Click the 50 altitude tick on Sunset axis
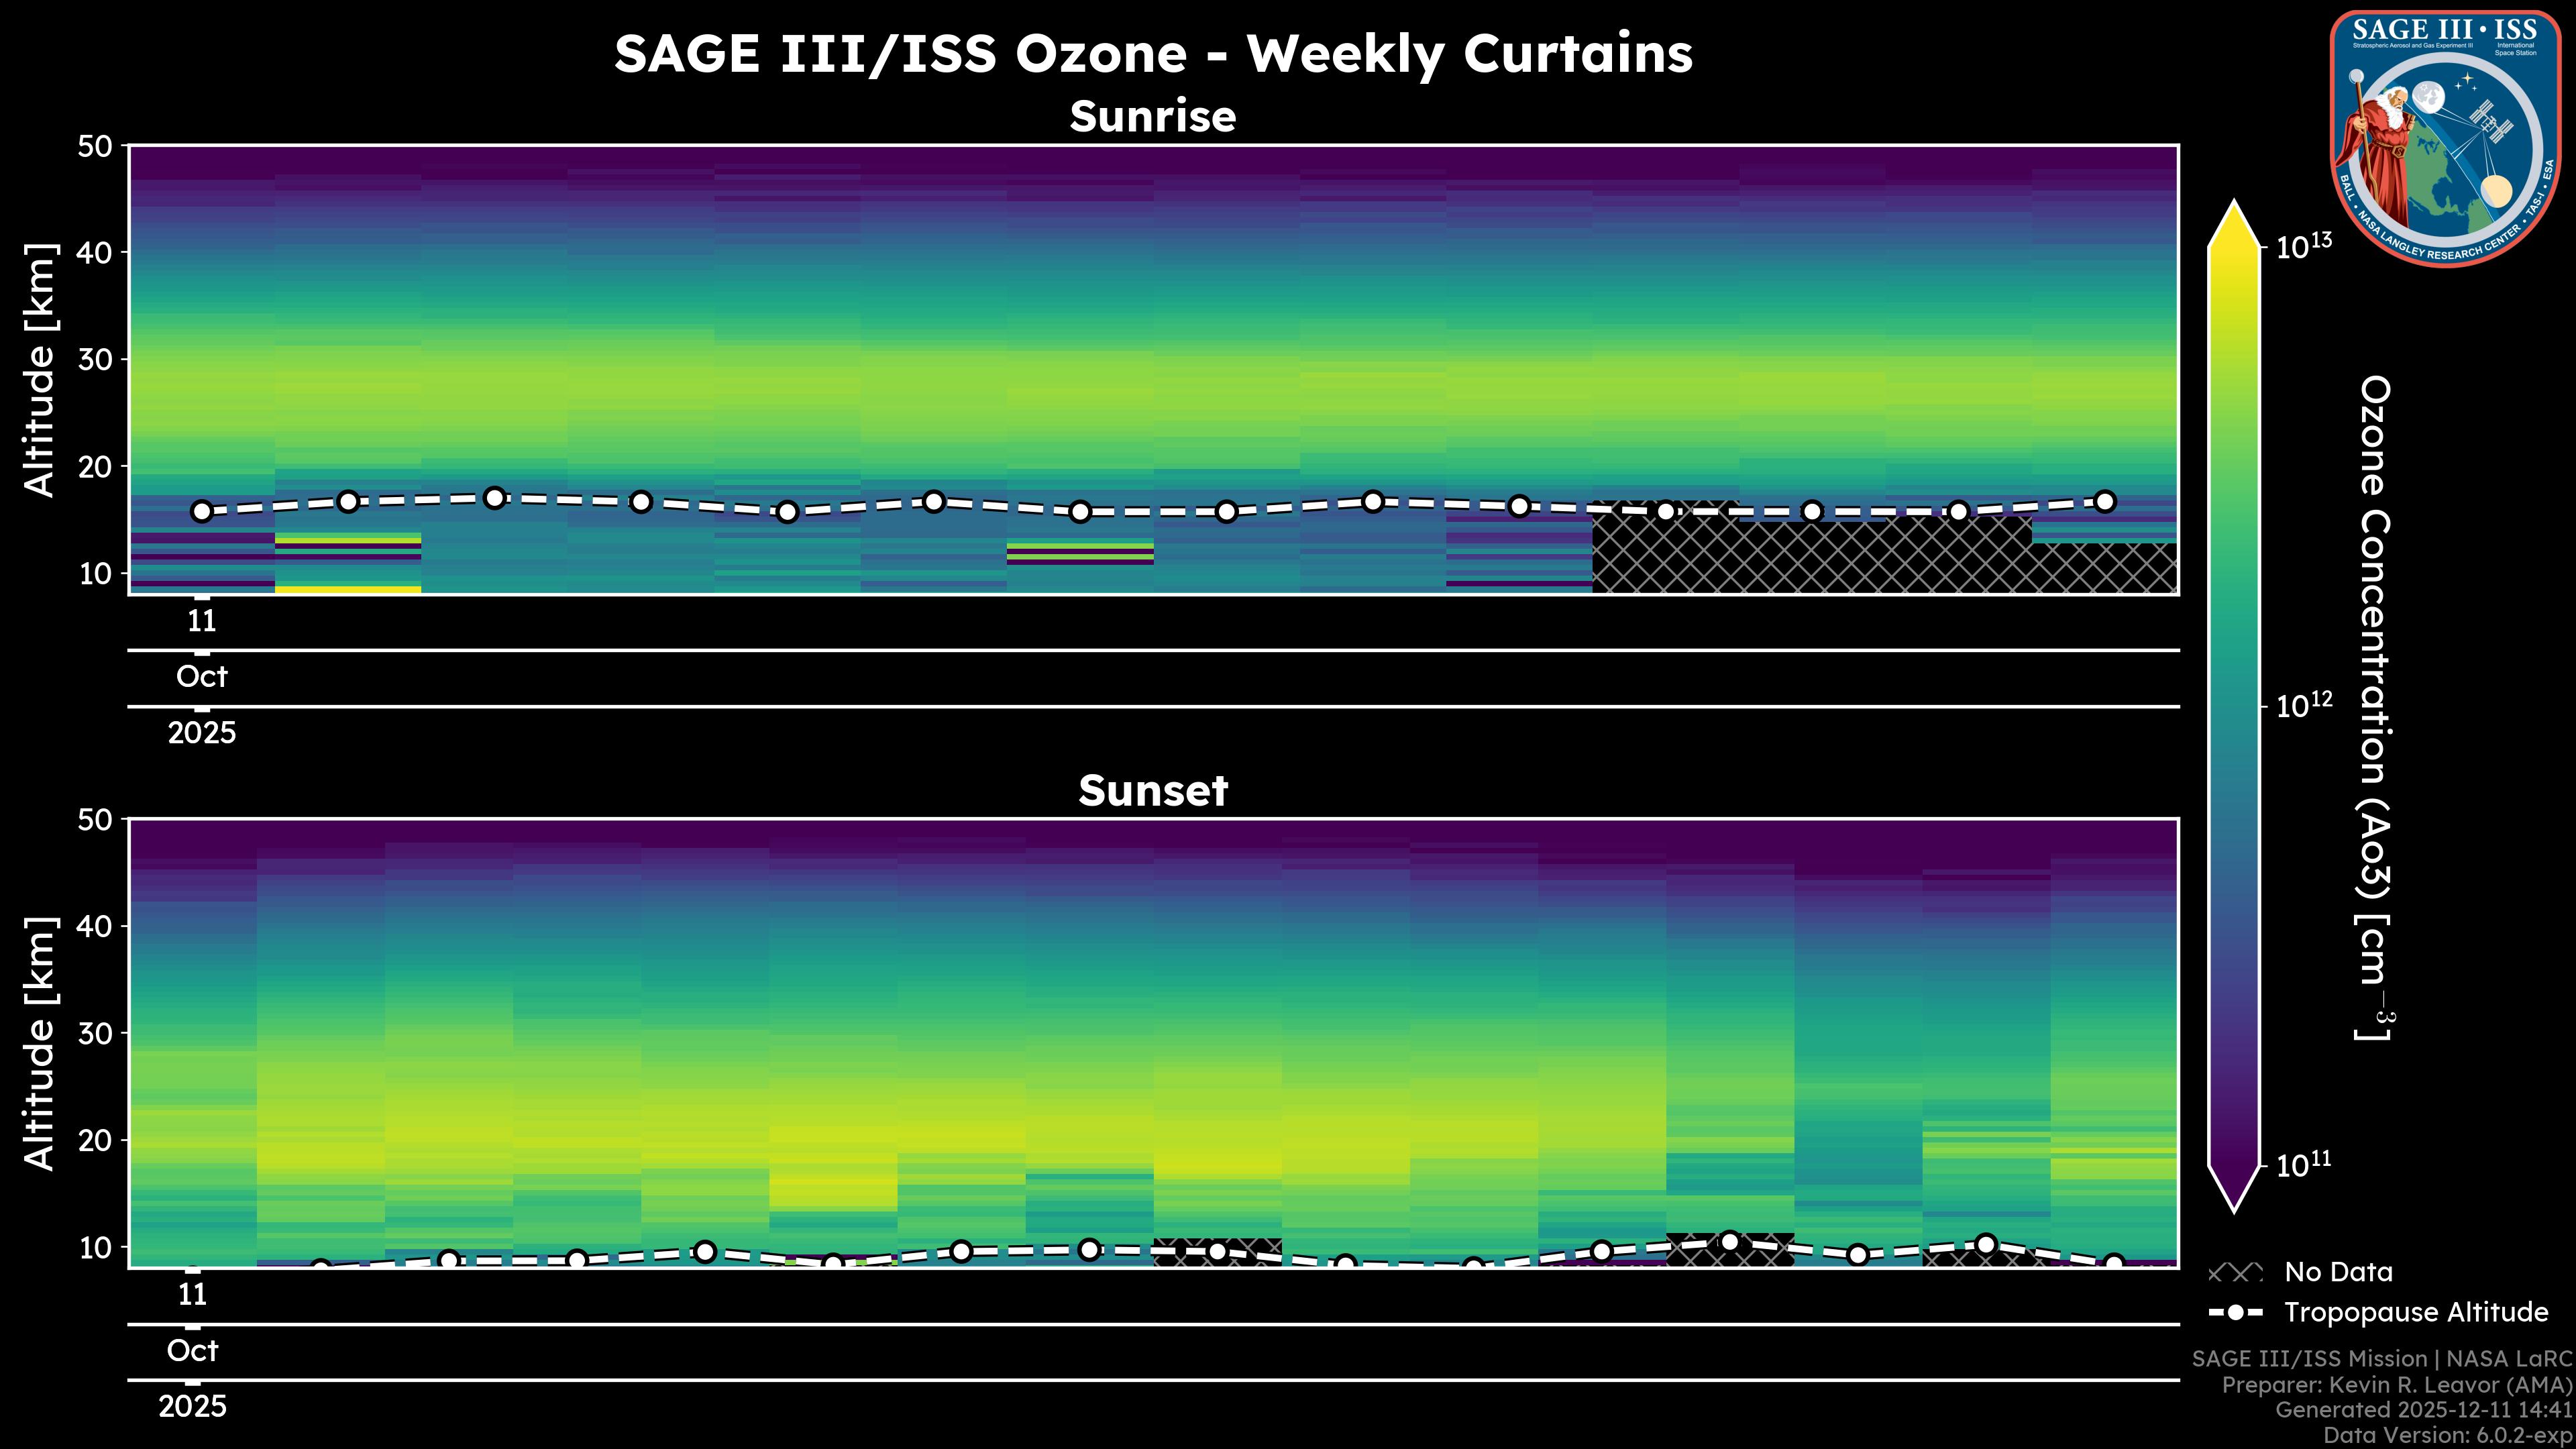Screen dimensions: 2576x1449 (x=97, y=820)
